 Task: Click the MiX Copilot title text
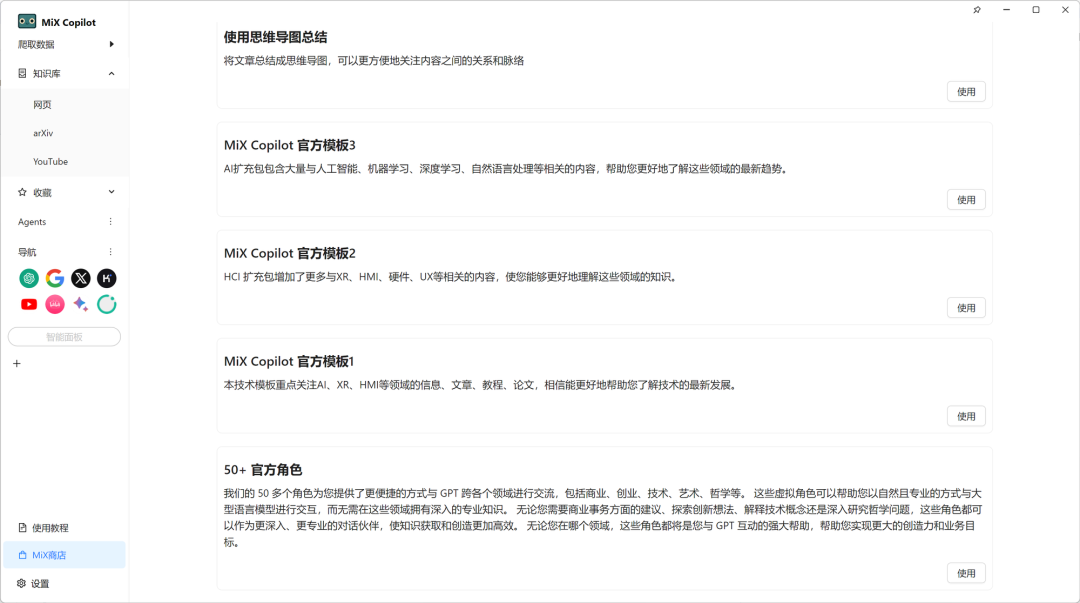click(69, 22)
